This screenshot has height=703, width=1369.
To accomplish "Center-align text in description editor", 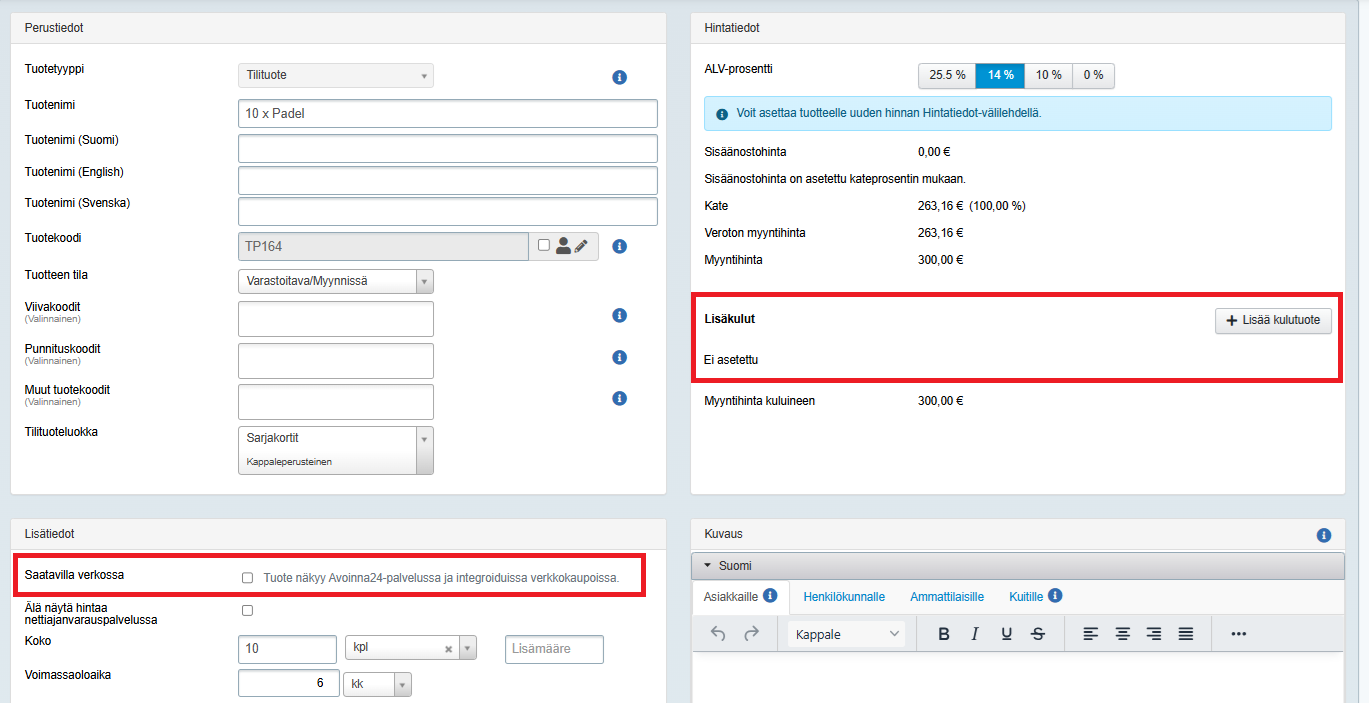I will pos(1123,634).
